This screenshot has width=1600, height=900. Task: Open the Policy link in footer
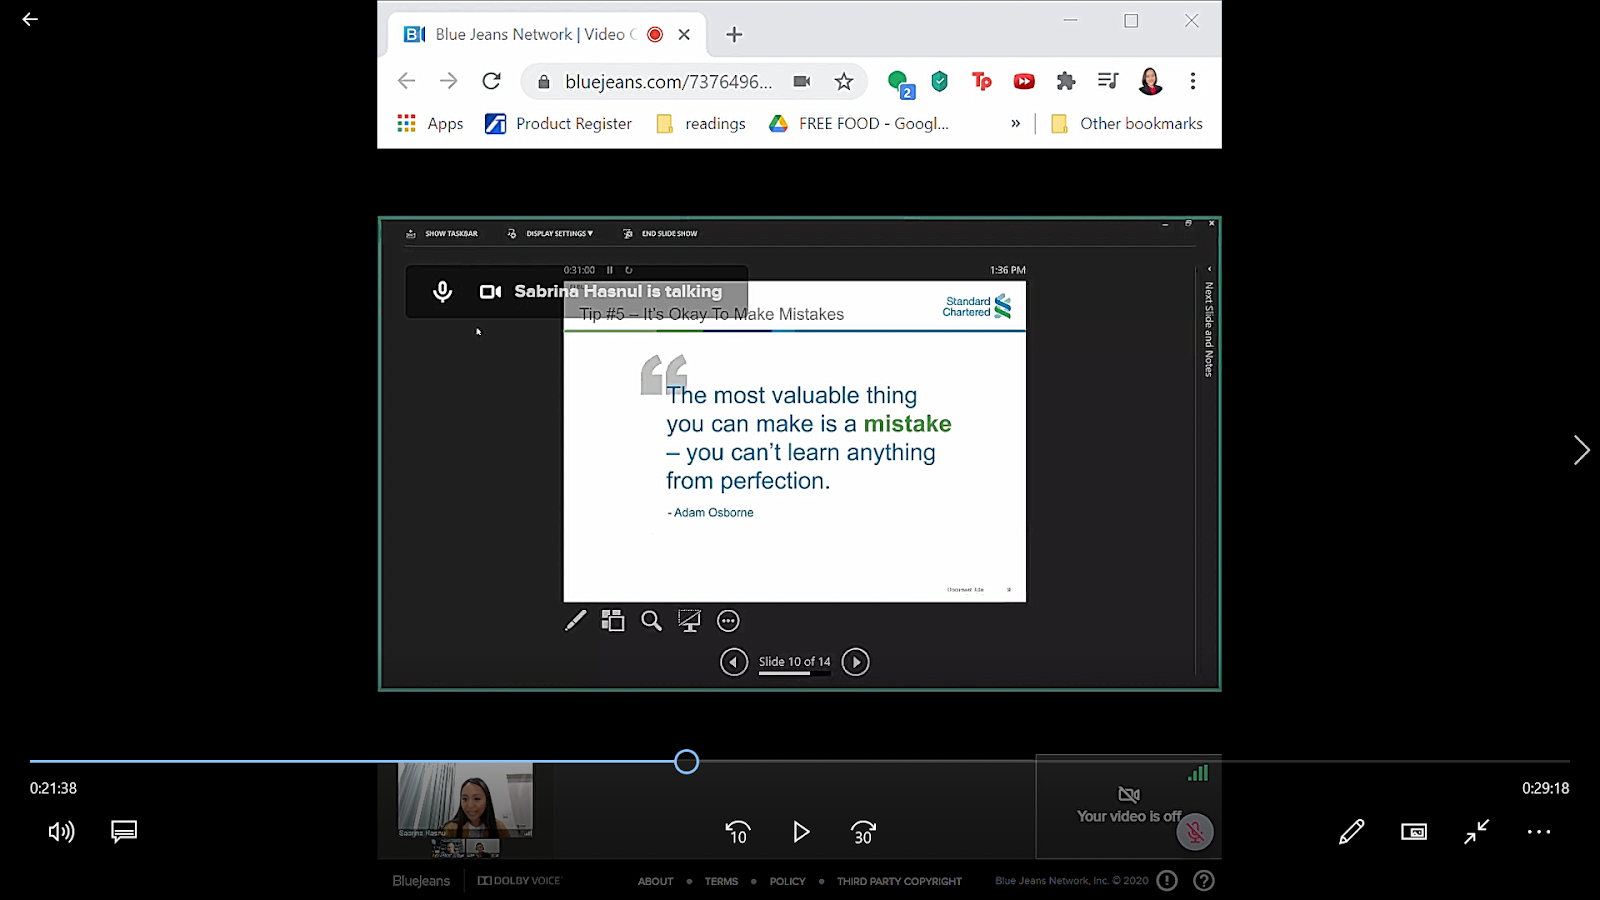[x=788, y=882]
